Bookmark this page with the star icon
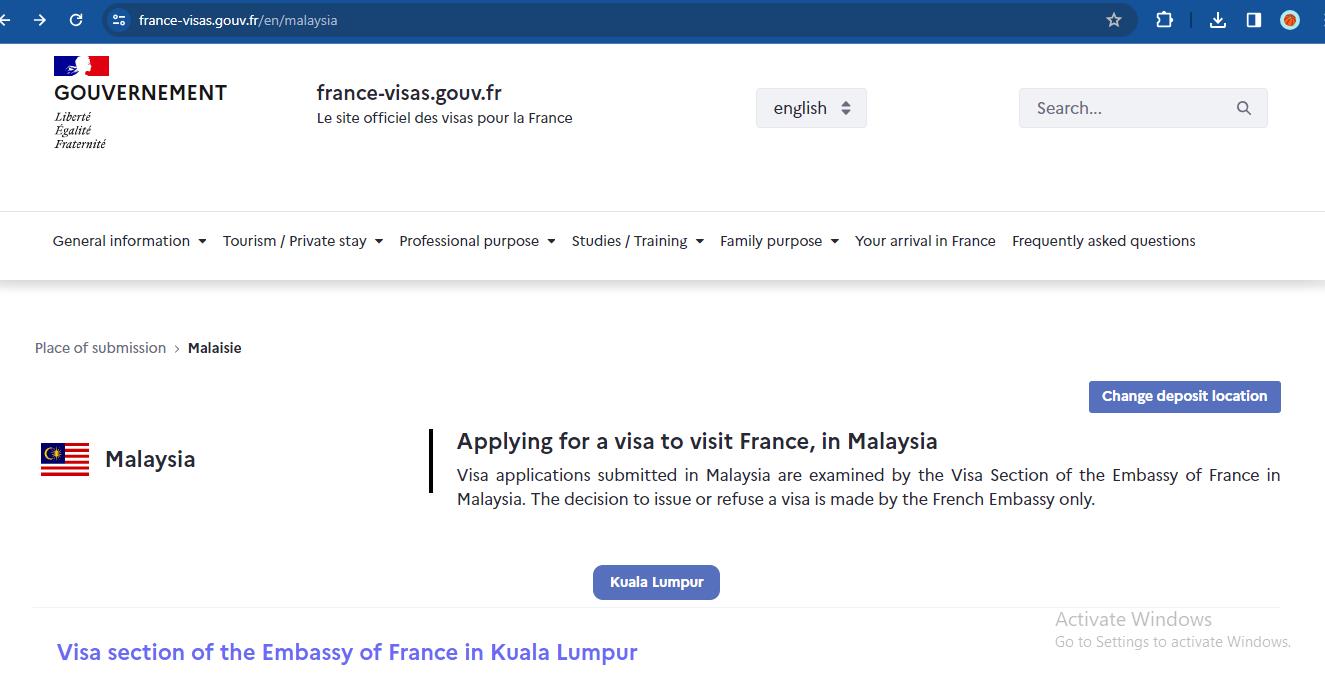This screenshot has height=675, width=1325. 1113,19
